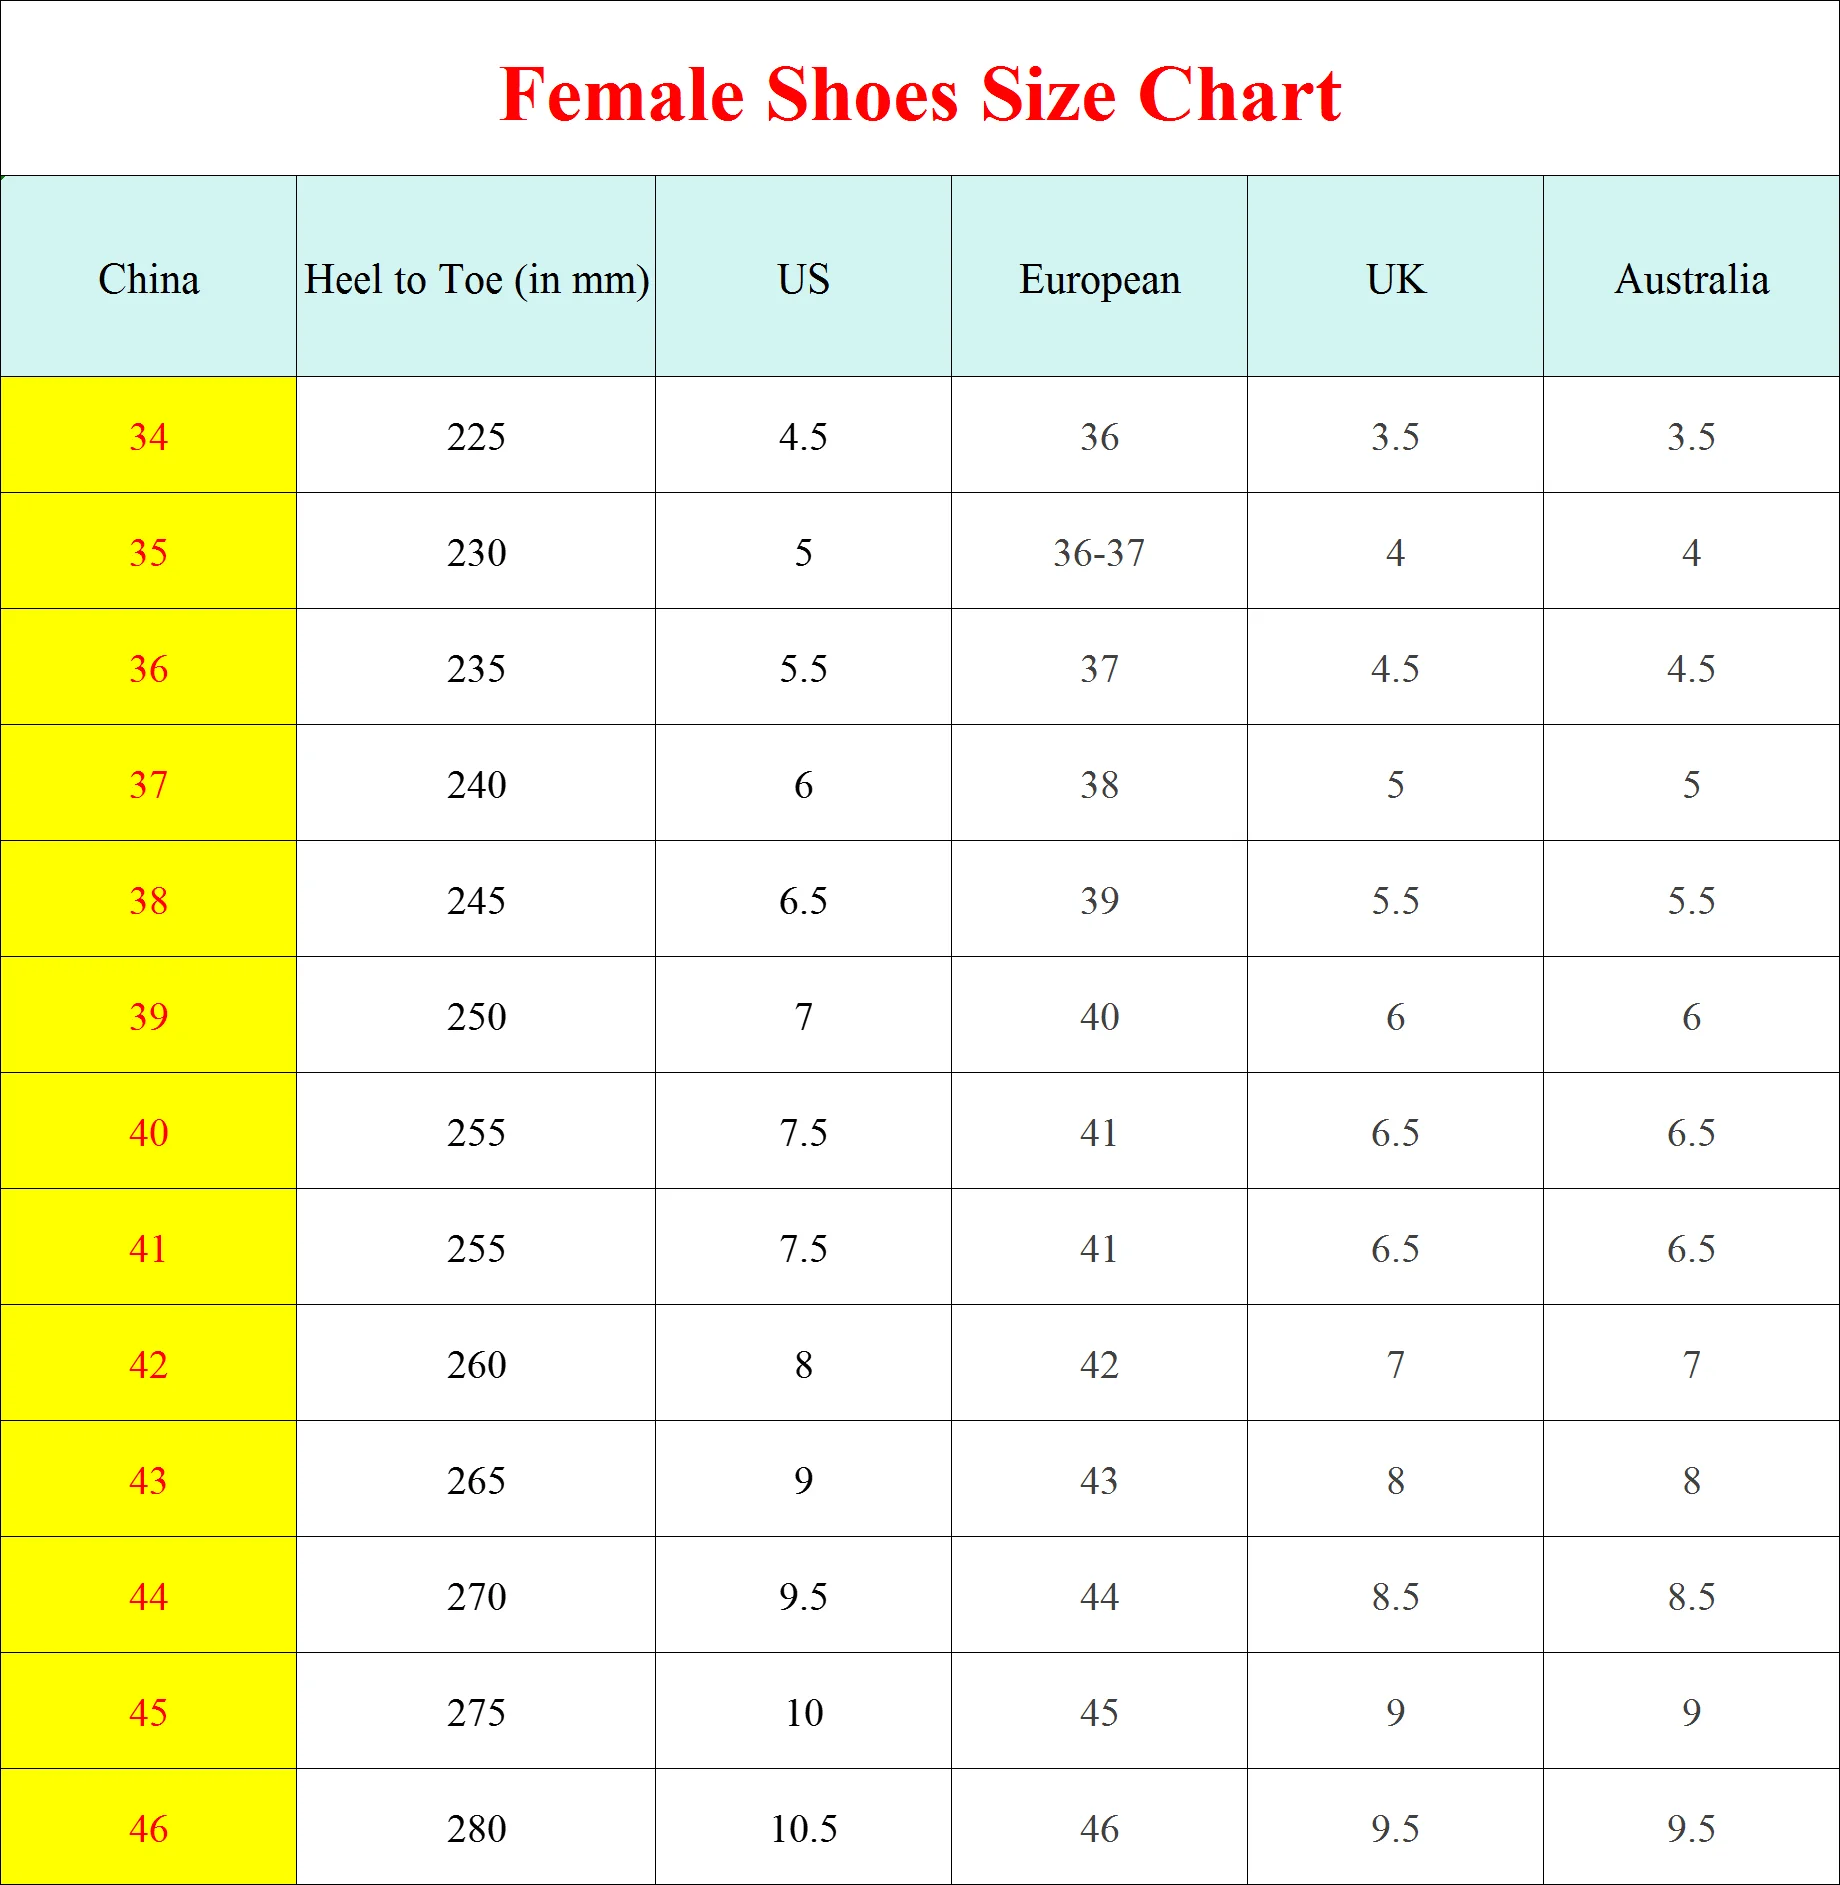Click the European 36-37 cell
This screenshot has height=1885, width=1840.
1099,552
